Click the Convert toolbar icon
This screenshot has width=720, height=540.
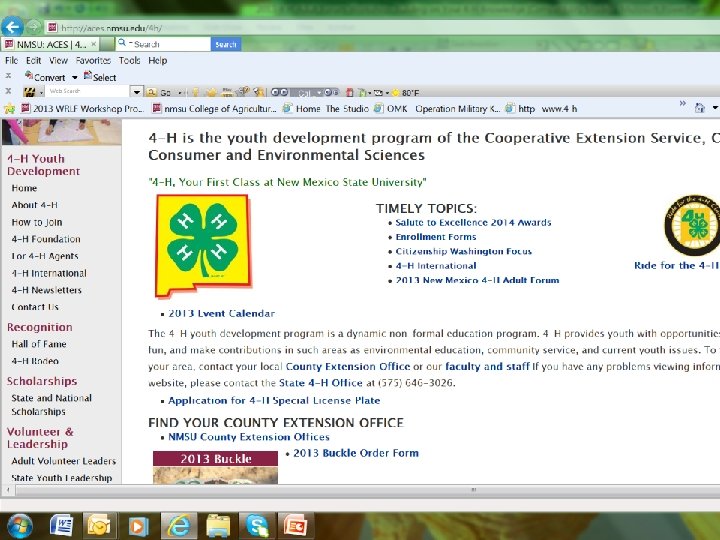(29, 76)
